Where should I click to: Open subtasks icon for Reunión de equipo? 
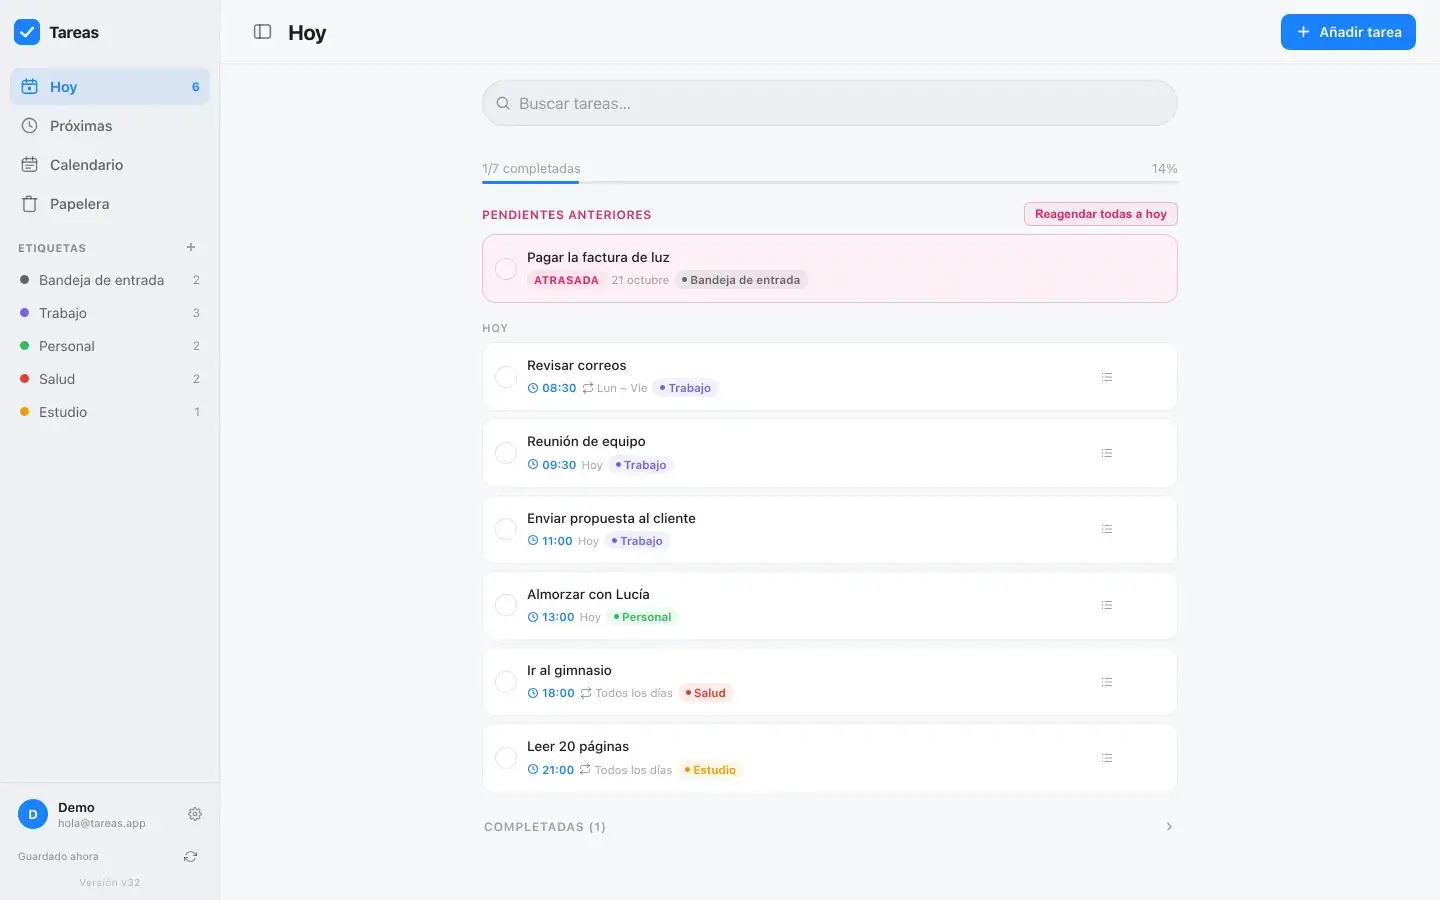(x=1107, y=453)
